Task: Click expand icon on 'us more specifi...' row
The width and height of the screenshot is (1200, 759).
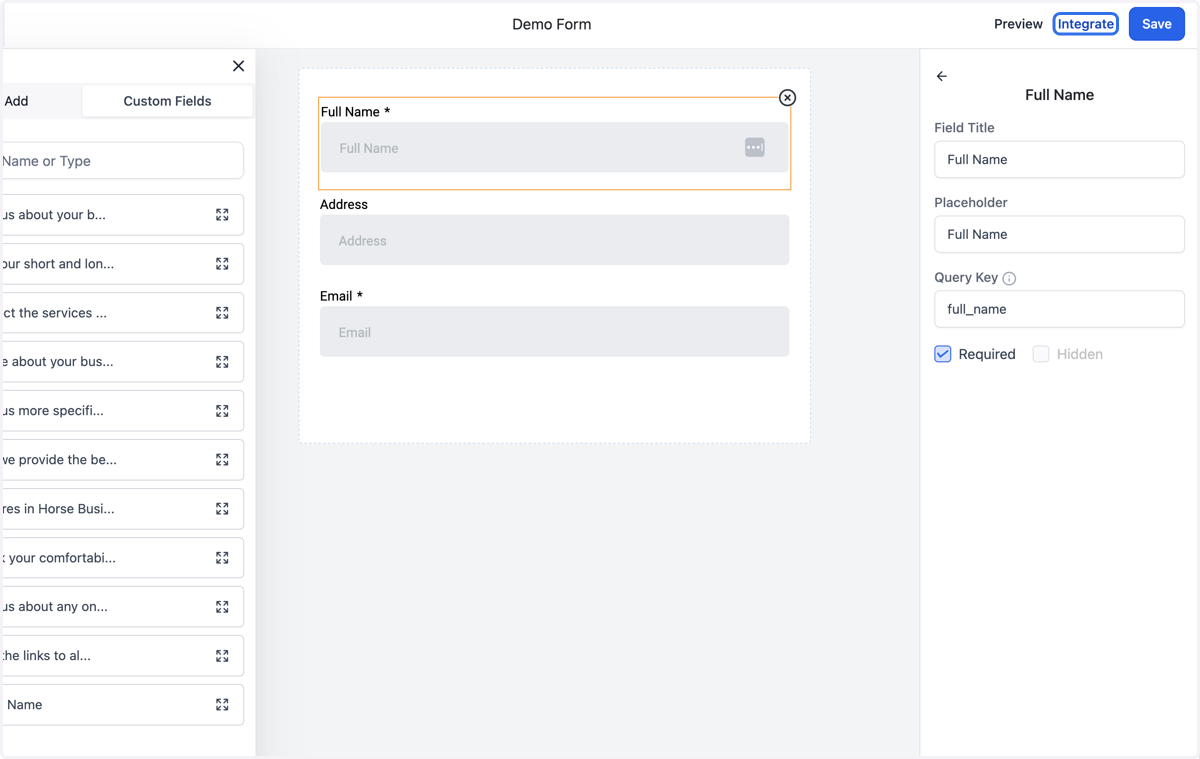Action: 222,411
